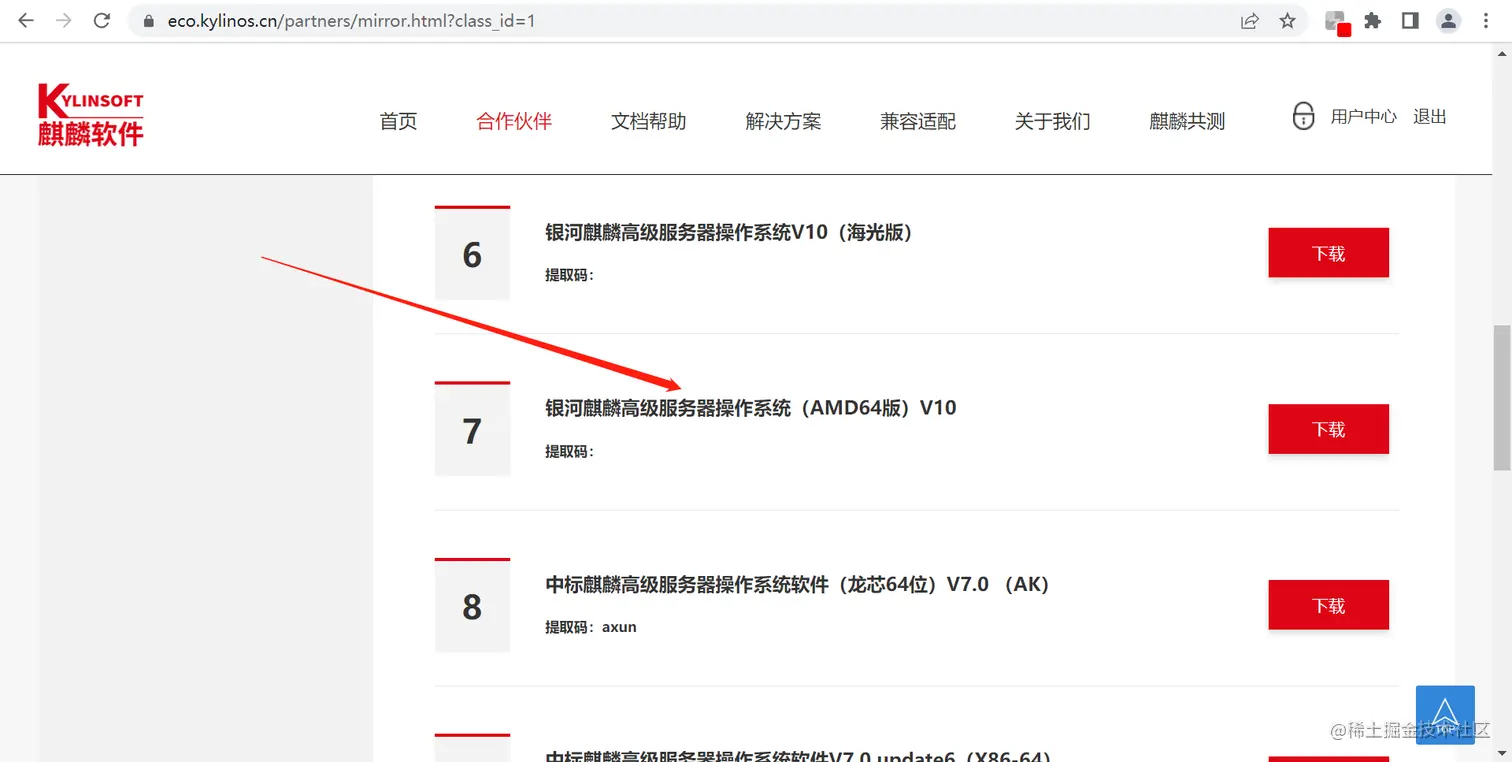Open the Chrome three-dot menu
This screenshot has width=1512, height=762.
click(1487, 21)
